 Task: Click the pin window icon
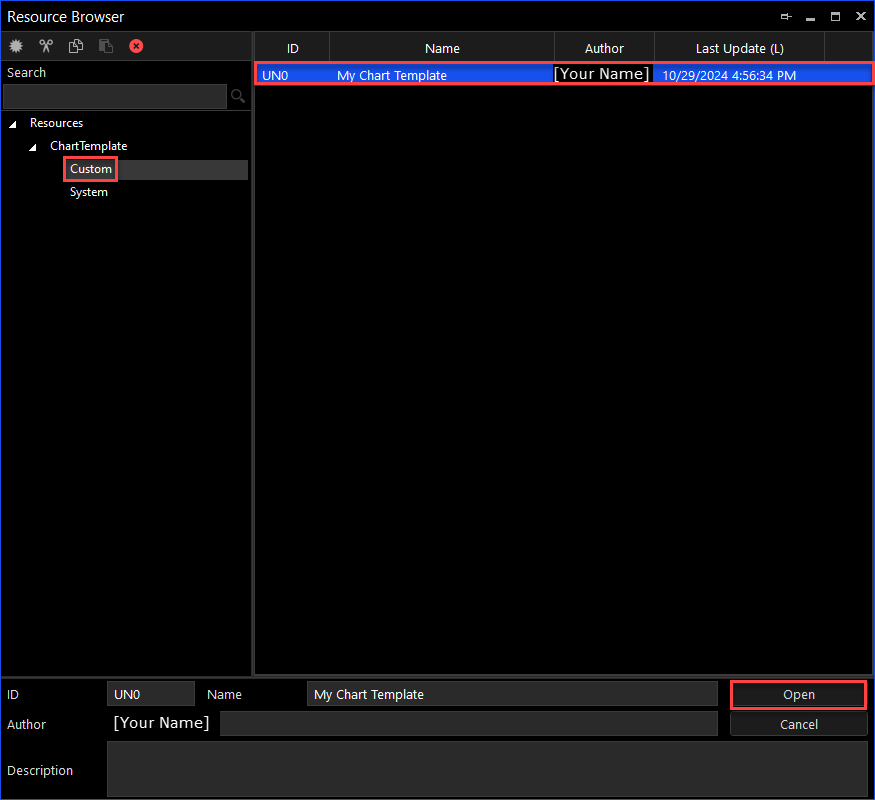click(786, 17)
